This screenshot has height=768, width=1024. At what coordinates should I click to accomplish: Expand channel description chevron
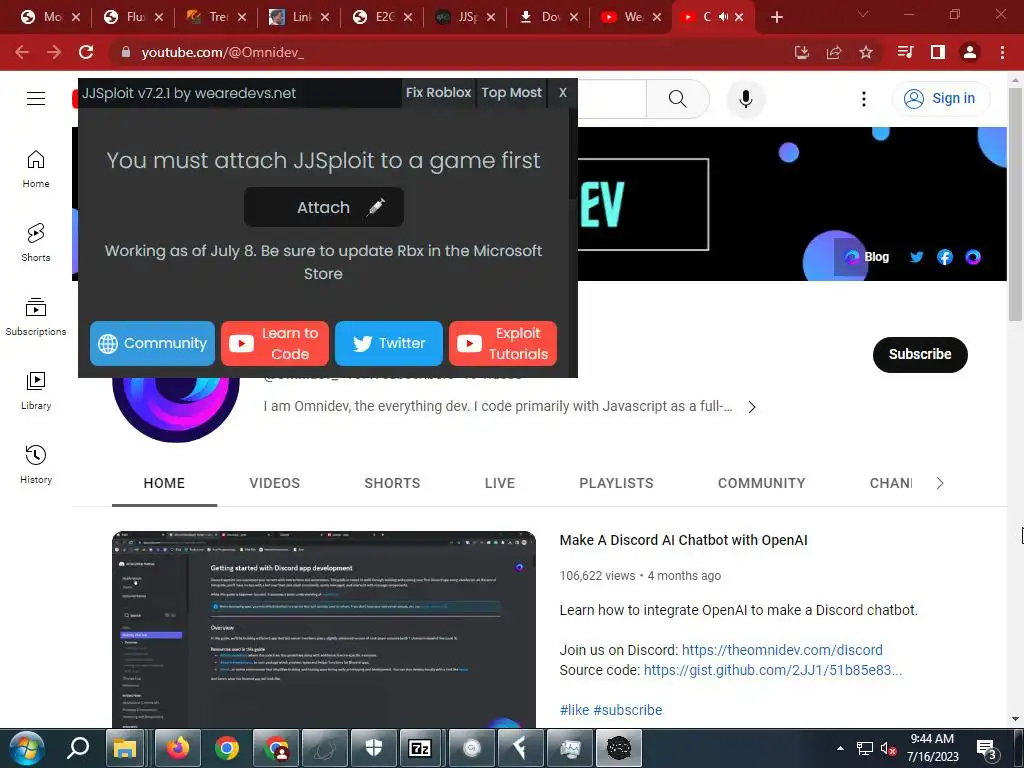752,407
